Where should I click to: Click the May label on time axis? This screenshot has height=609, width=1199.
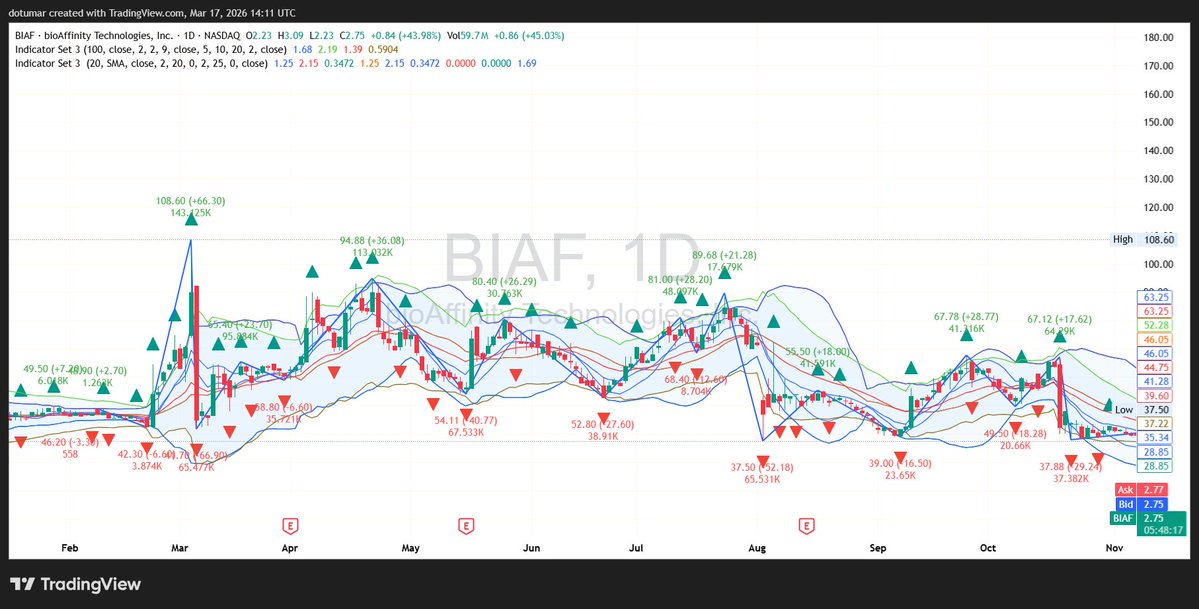[411, 549]
